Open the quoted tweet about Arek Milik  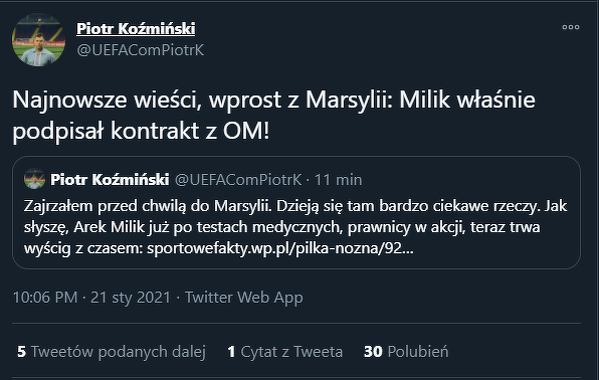coord(296,213)
